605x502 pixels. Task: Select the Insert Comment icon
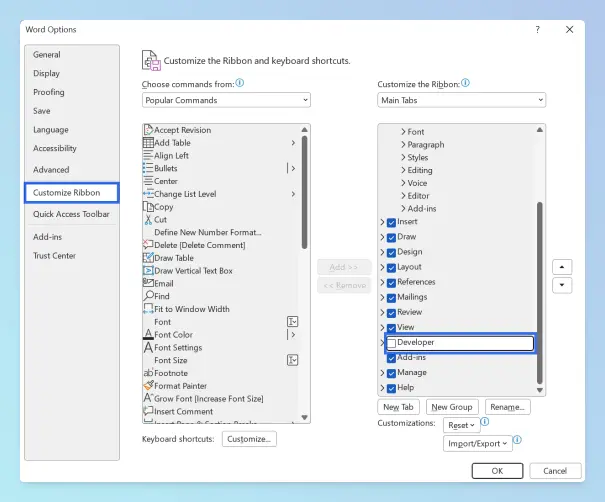tap(148, 411)
